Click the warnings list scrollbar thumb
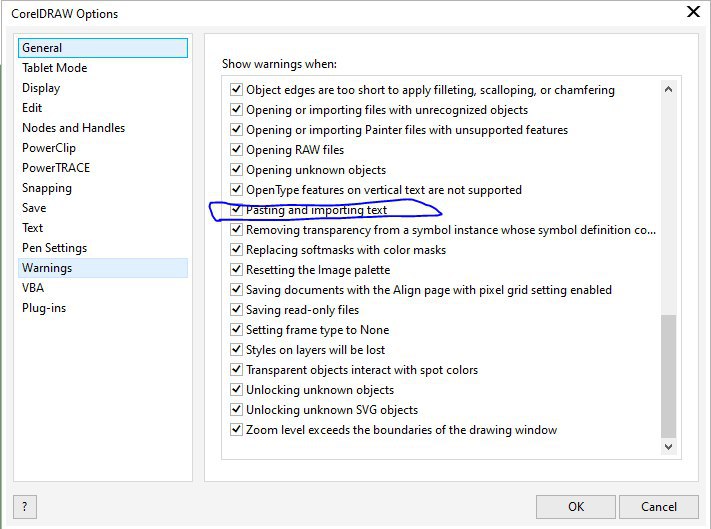 click(x=668, y=376)
